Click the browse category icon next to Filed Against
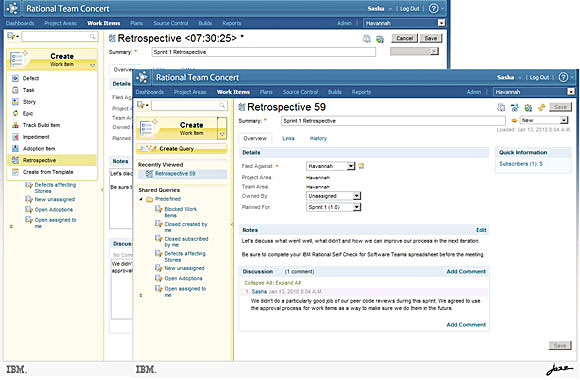The width and height of the screenshot is (580, 380). [361, 166]
